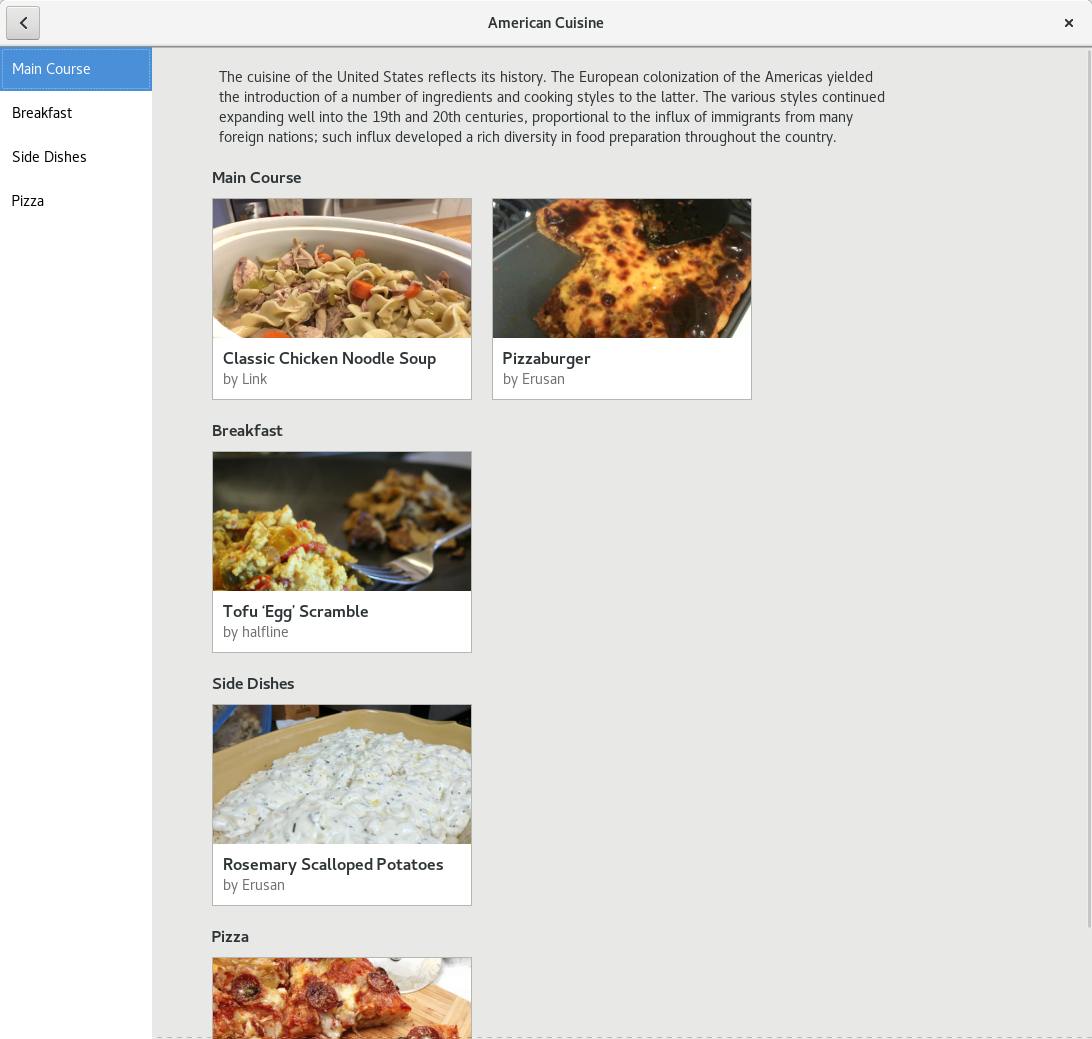Click author line 'by Link'
Image resolution: width=1092 pixels, height=1039 pixels.
click(245, 379)
